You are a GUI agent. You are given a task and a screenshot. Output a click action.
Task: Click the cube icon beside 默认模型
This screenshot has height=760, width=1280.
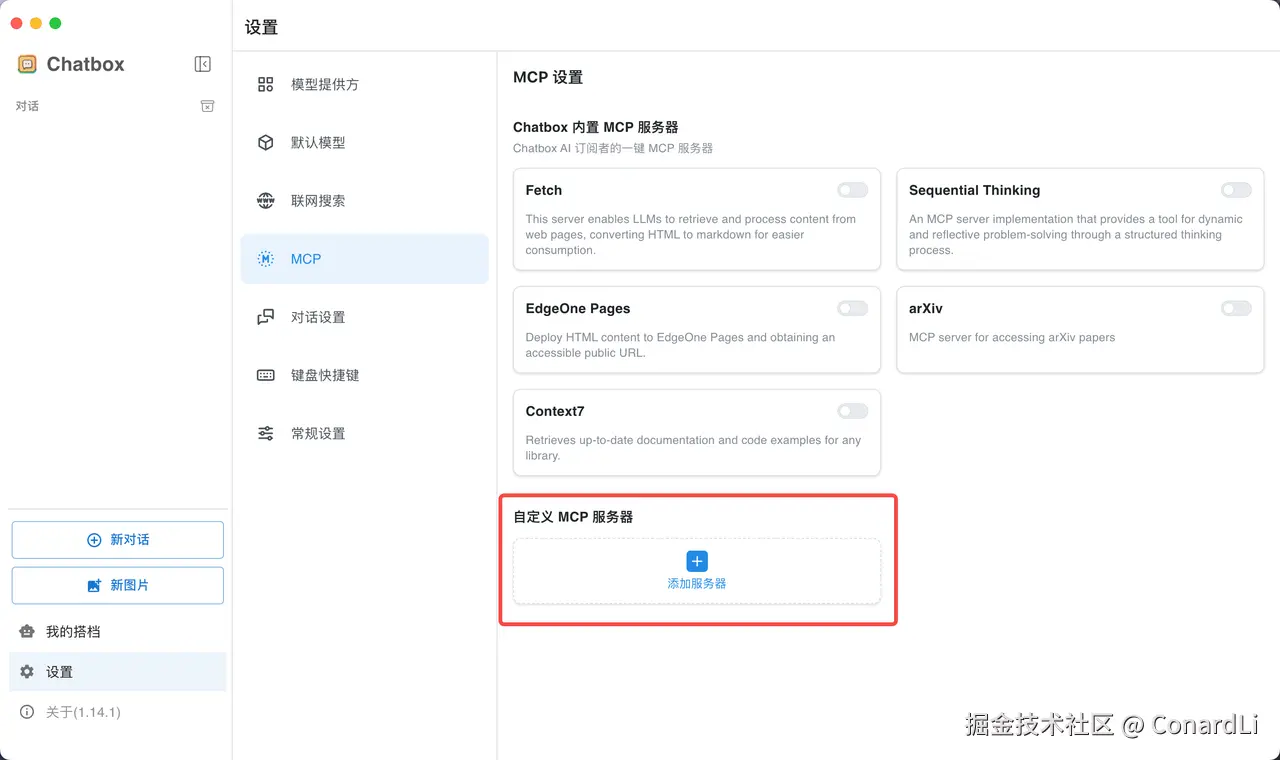265,143
